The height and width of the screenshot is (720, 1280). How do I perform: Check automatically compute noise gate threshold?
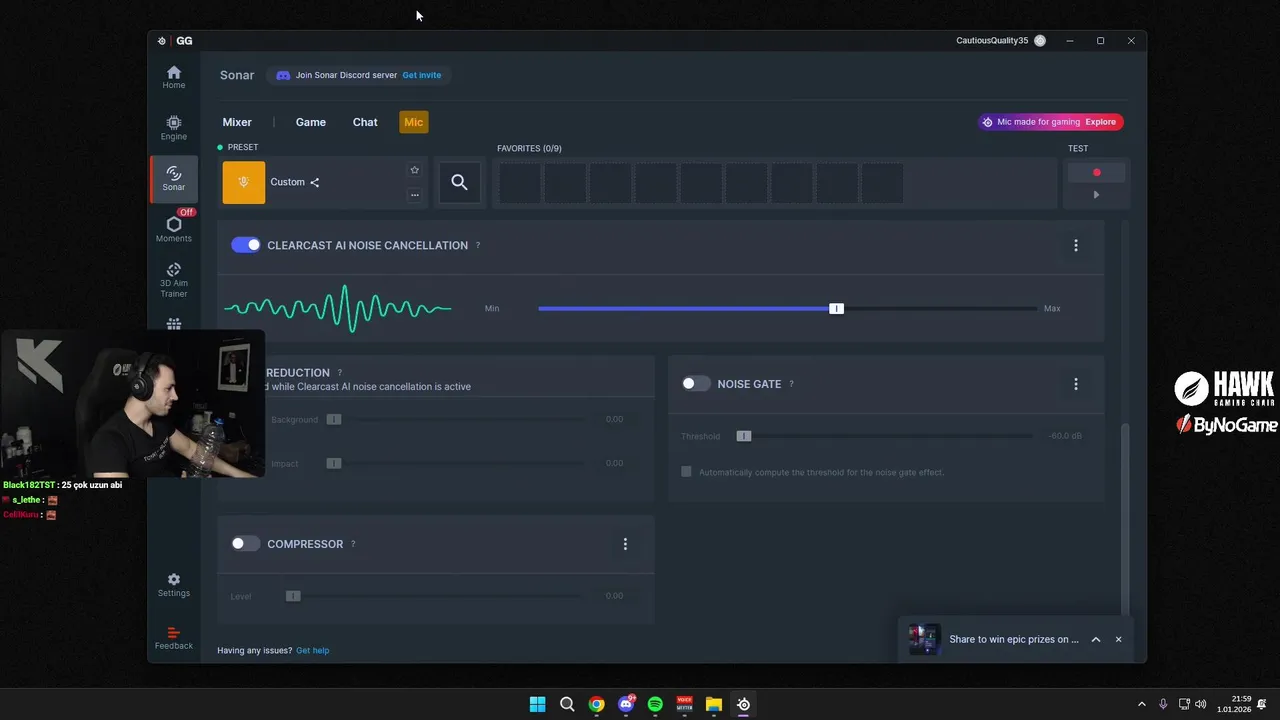(x=686, y=472)
